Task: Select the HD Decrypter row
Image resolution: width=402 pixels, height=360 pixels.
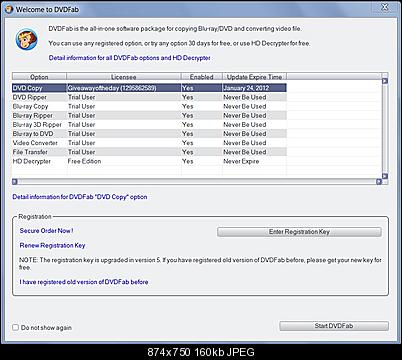Action: coord(149,161)
